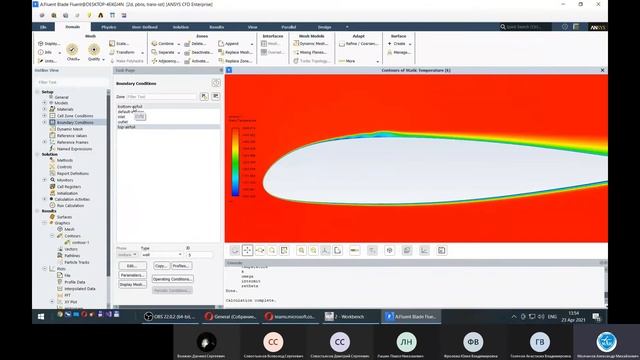640x360 pixels.
Task: Click Replace Mesh ribbon item
Action: (236, 52)
